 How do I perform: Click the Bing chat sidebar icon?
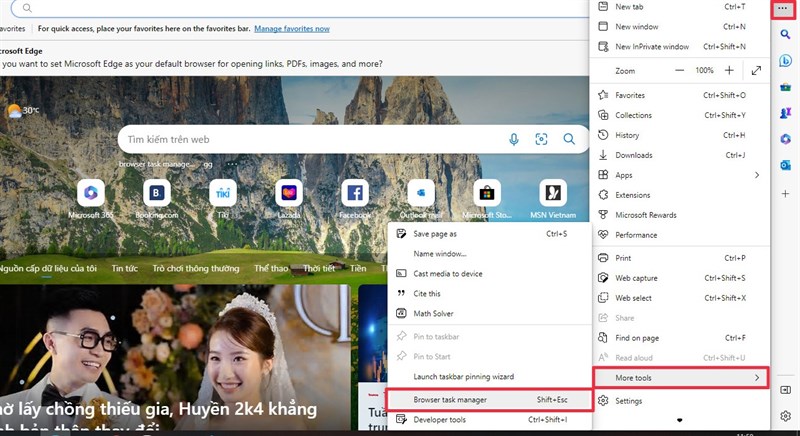coord(785,62)
